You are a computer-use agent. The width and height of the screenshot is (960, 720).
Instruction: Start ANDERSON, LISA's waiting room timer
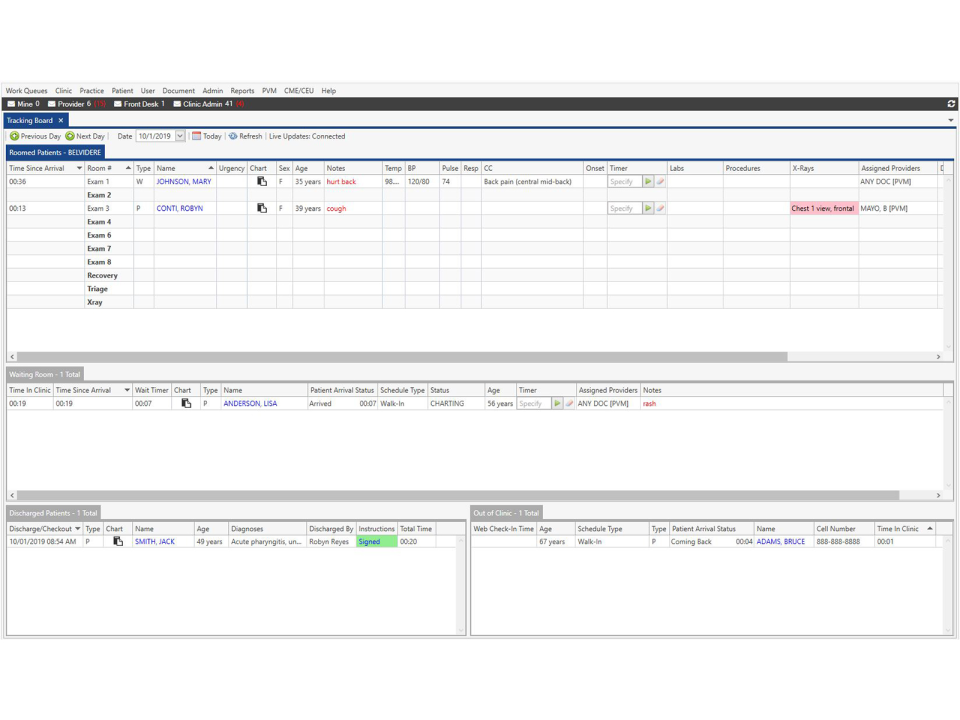558,403
